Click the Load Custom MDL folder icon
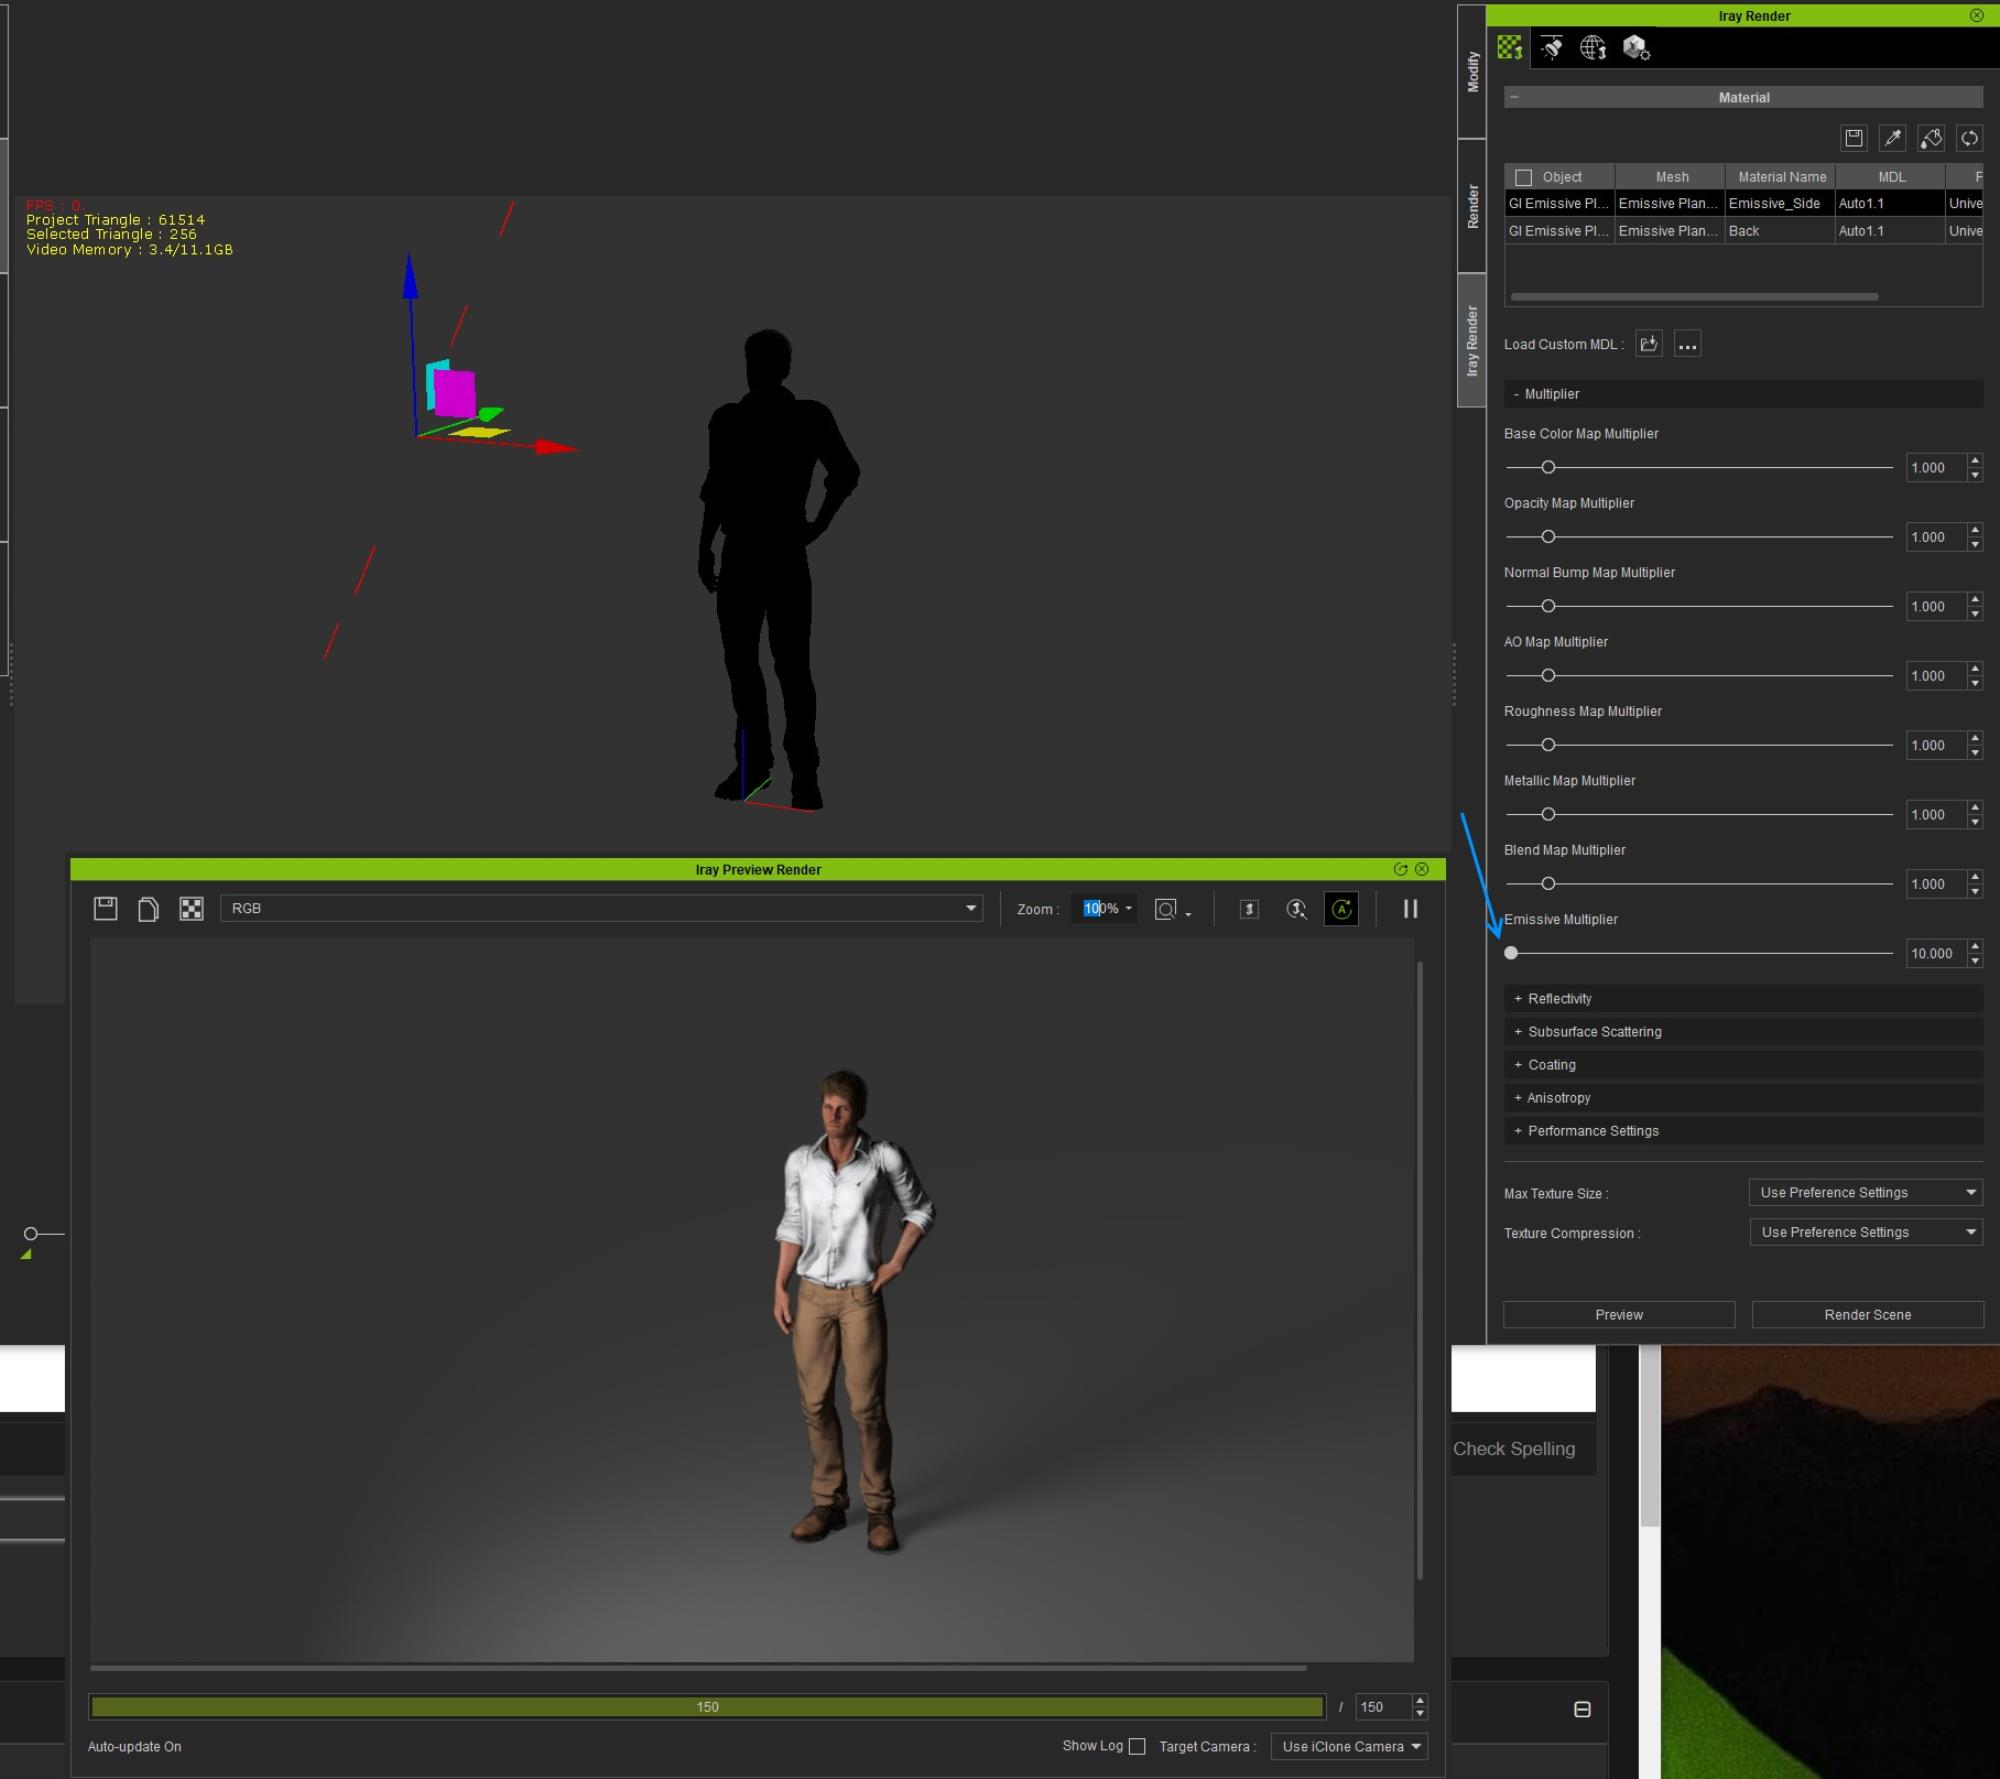 click(x=1649, y=344)
